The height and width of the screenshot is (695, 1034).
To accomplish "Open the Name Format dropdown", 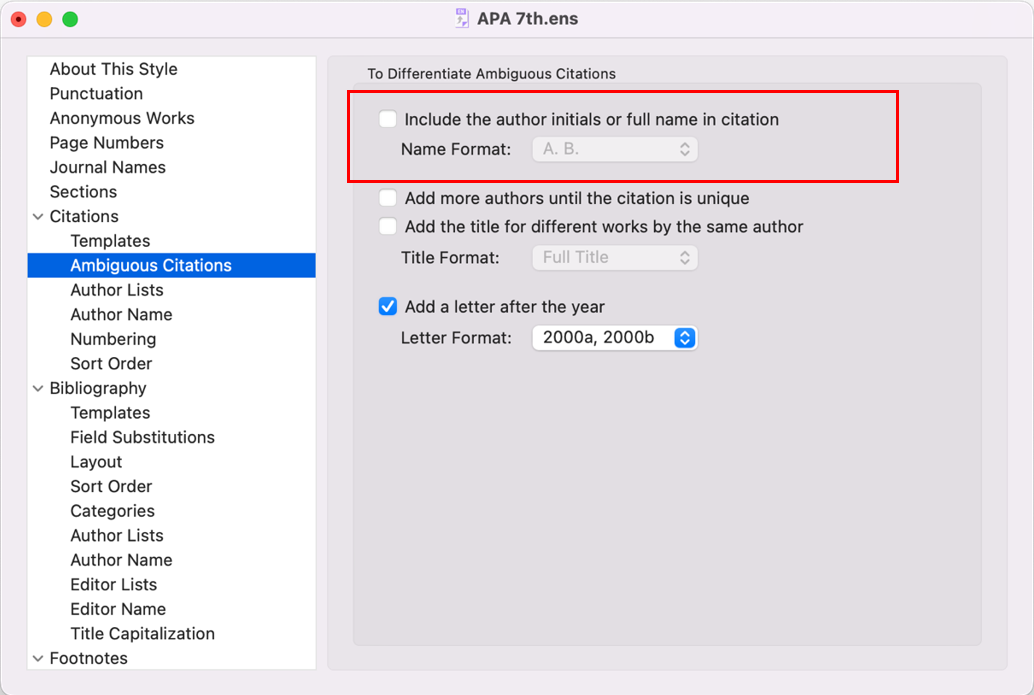I will pyautogui.click(x=614, y=149).
